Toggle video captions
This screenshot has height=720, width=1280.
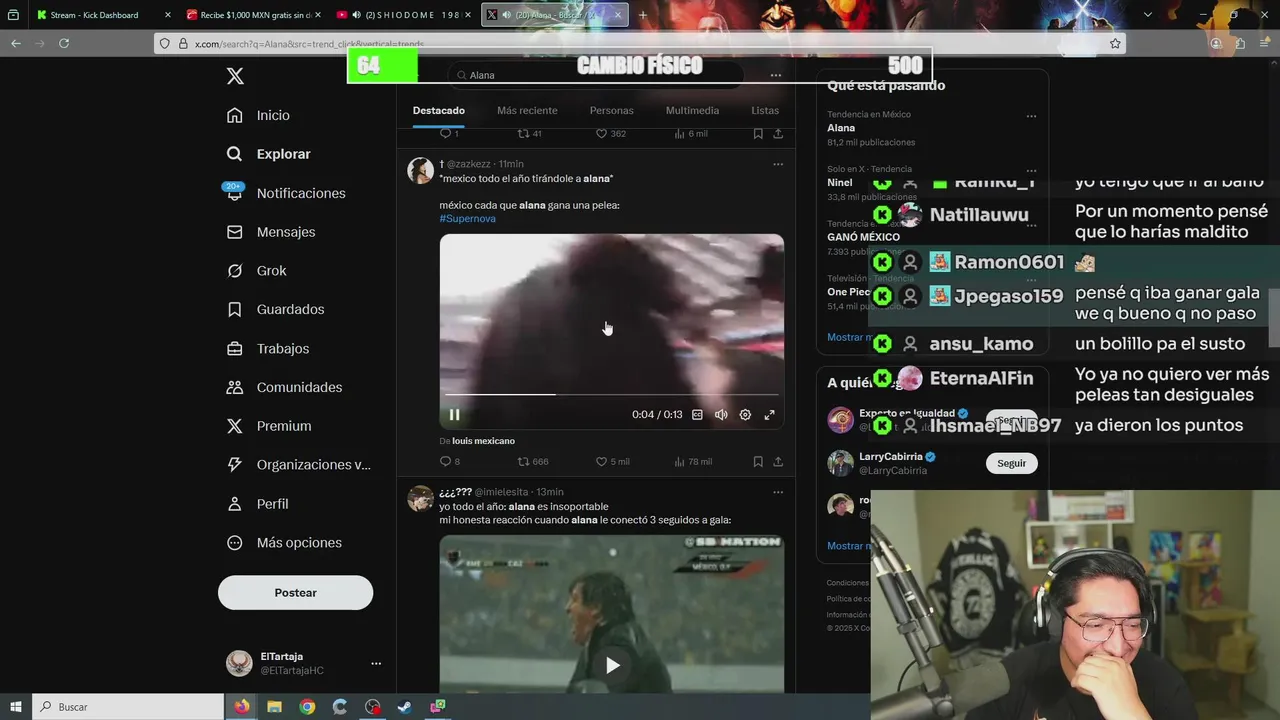[697, 415]
